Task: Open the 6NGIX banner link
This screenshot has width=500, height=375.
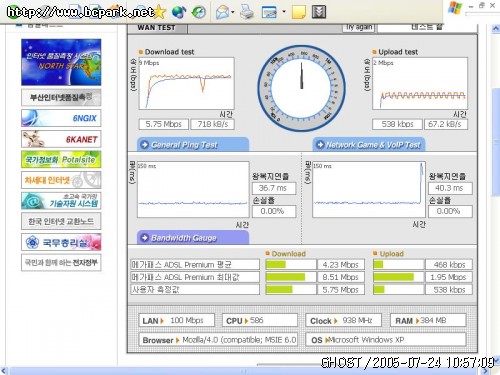Action: pos(61,118)
